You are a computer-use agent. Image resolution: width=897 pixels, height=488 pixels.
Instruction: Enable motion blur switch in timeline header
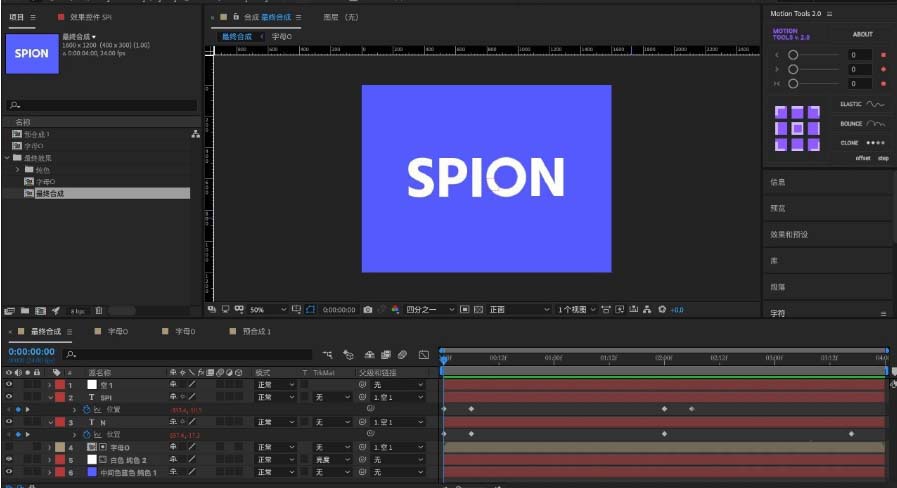(401, 354)
